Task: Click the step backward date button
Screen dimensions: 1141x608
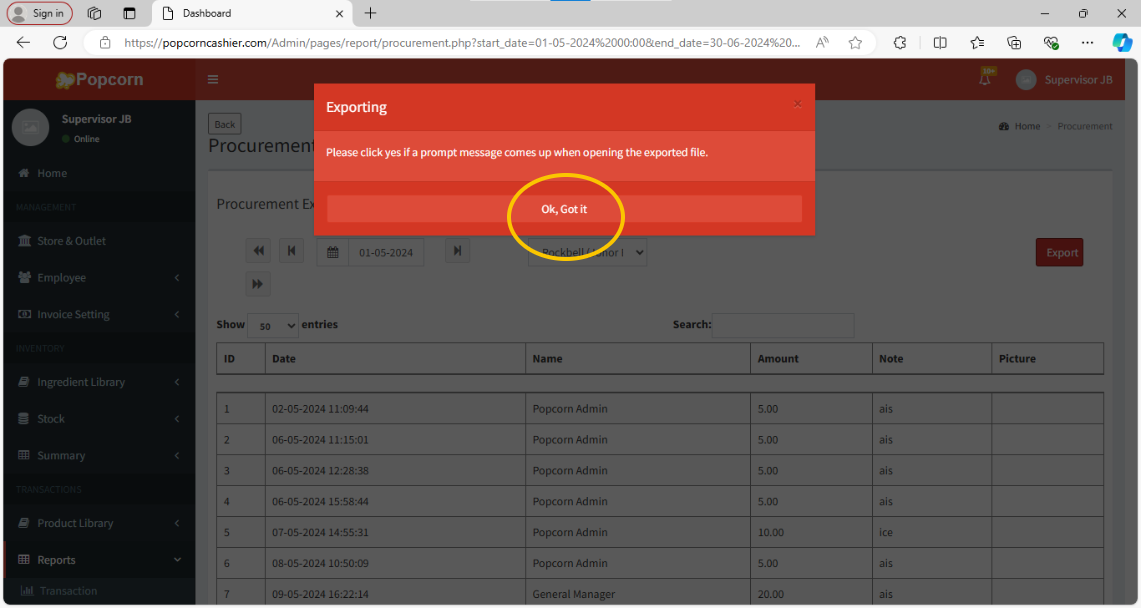Action: point(291,251)
